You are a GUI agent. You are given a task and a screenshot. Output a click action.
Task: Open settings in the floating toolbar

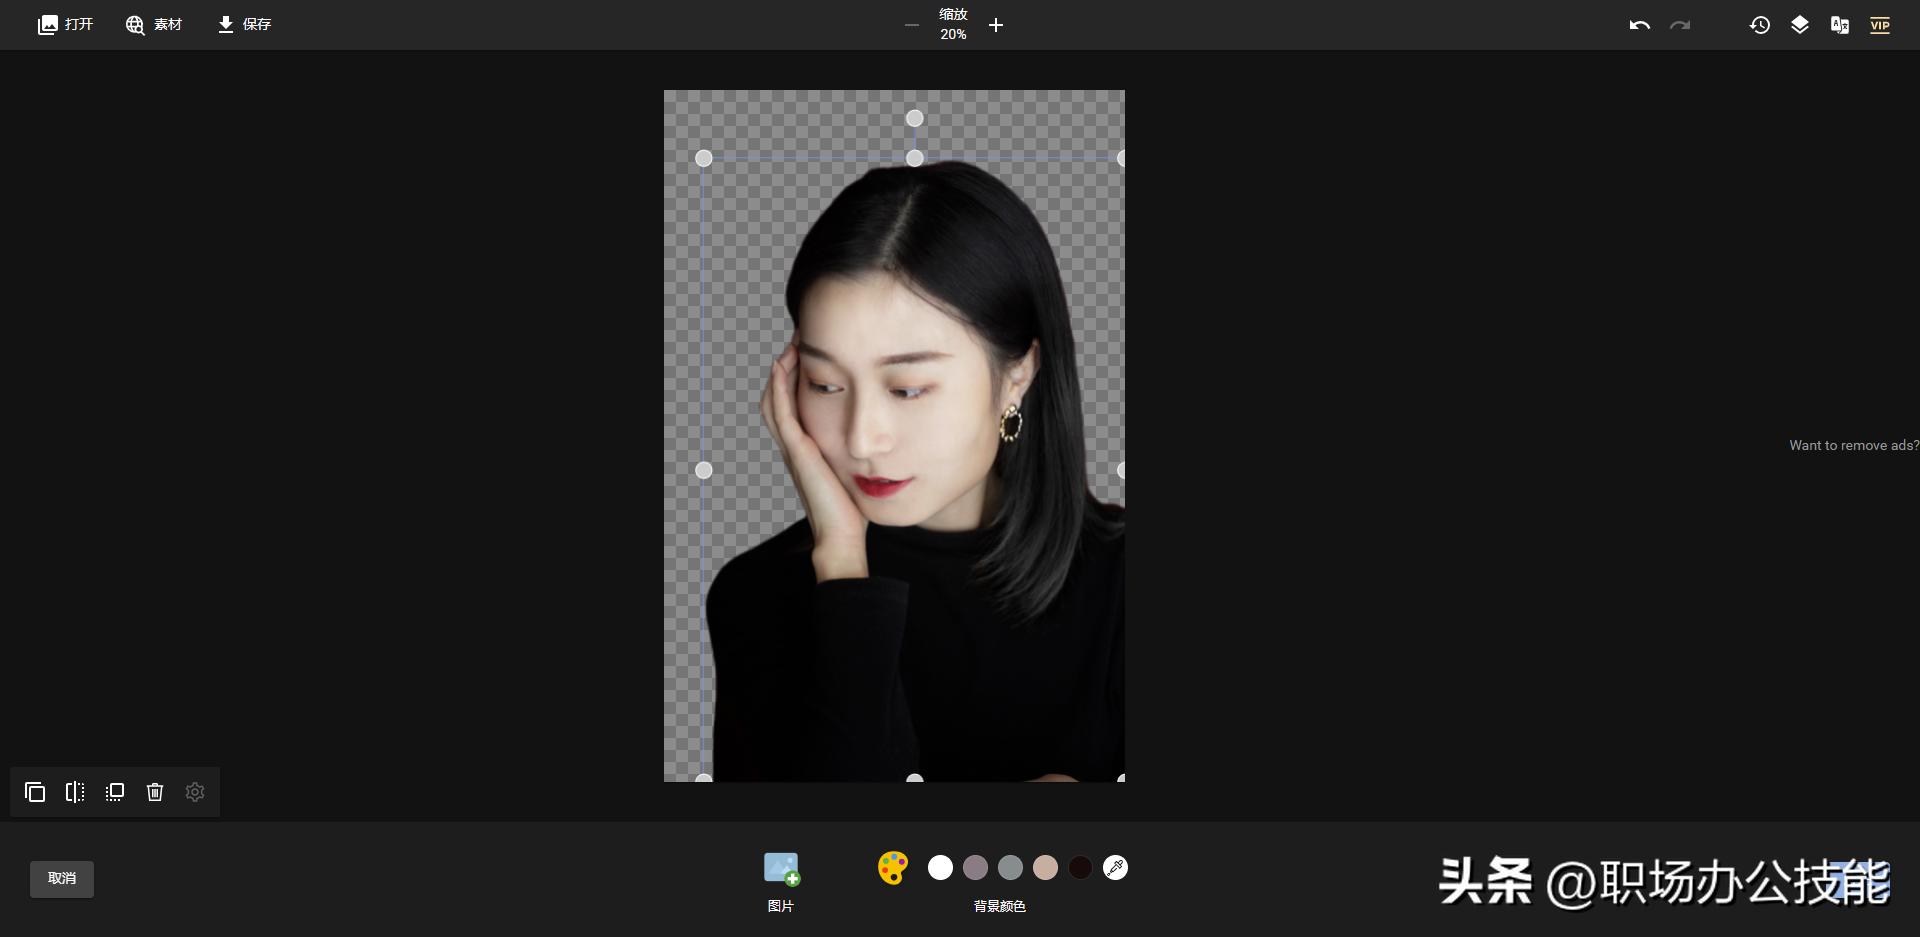pos(195,792)
